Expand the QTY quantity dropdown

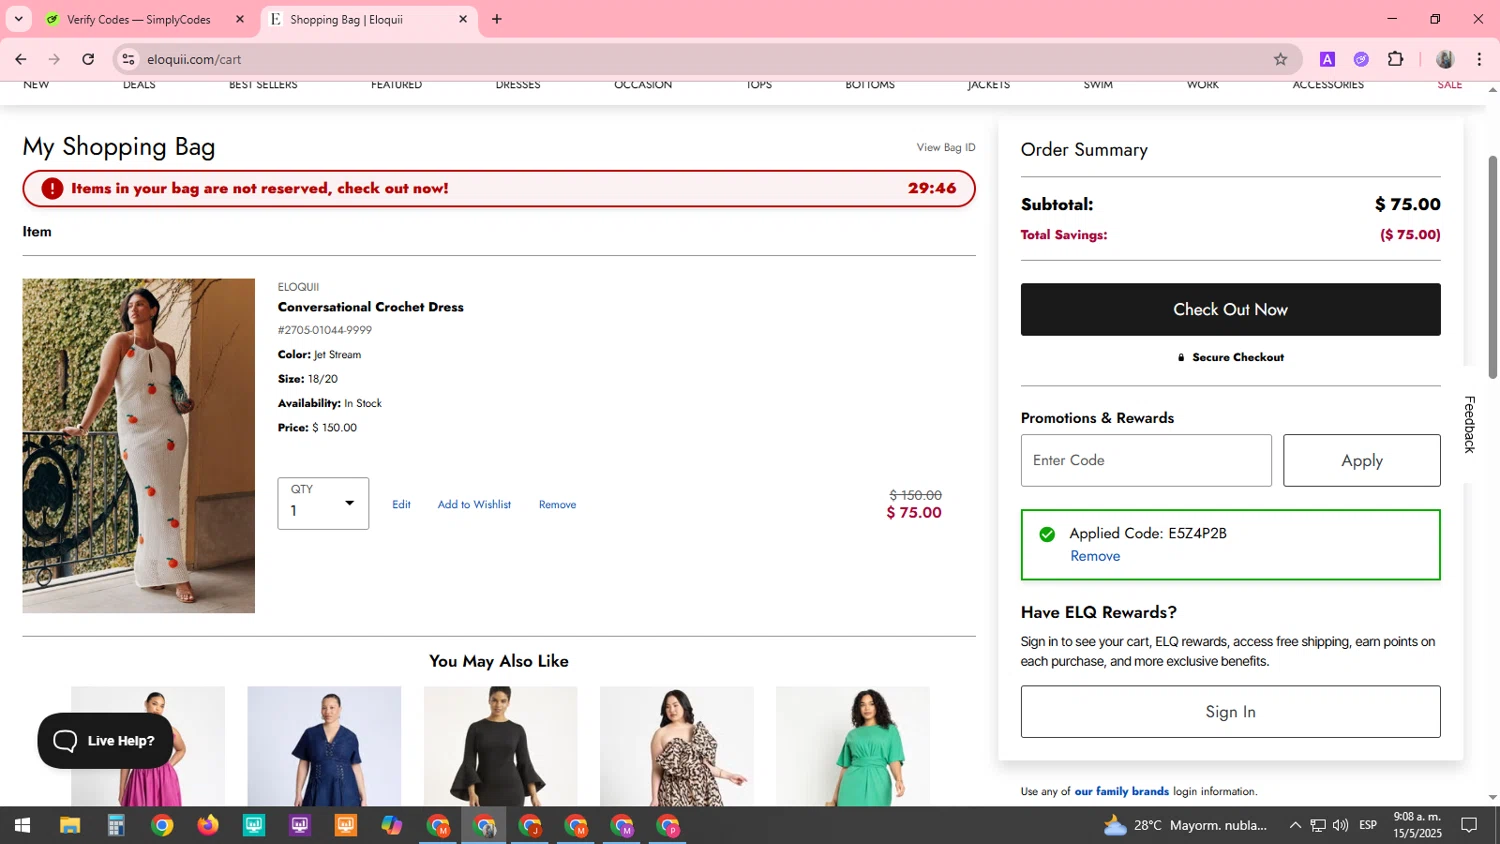tap(323, 504)
